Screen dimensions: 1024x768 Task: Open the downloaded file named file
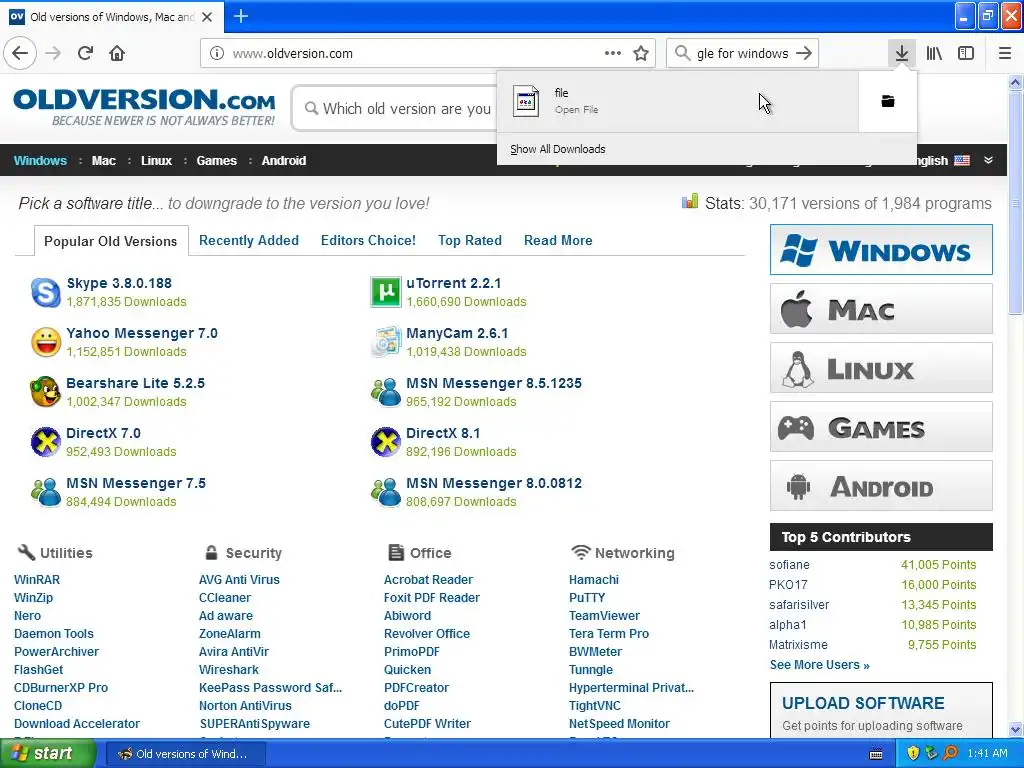[x=678, y=101]
